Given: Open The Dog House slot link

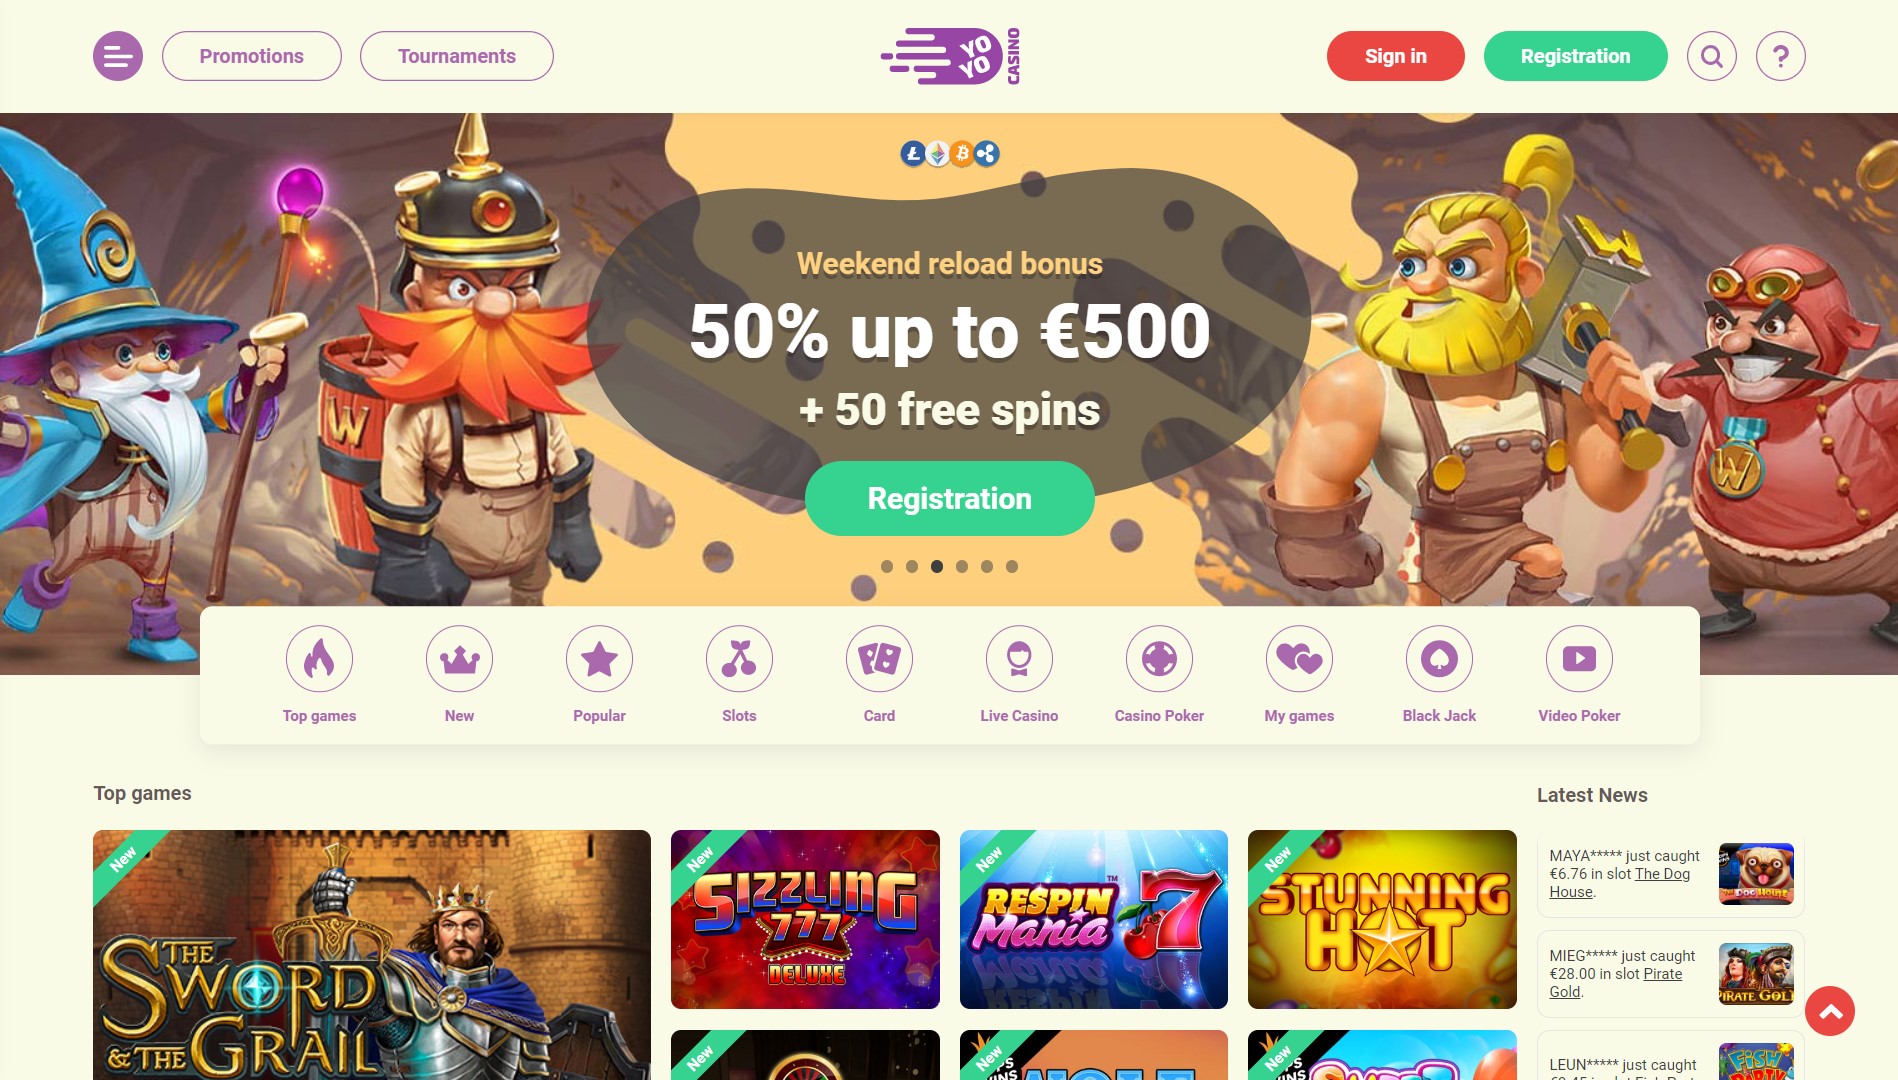Looking at the screenshot, I should tap(1620, 883).
